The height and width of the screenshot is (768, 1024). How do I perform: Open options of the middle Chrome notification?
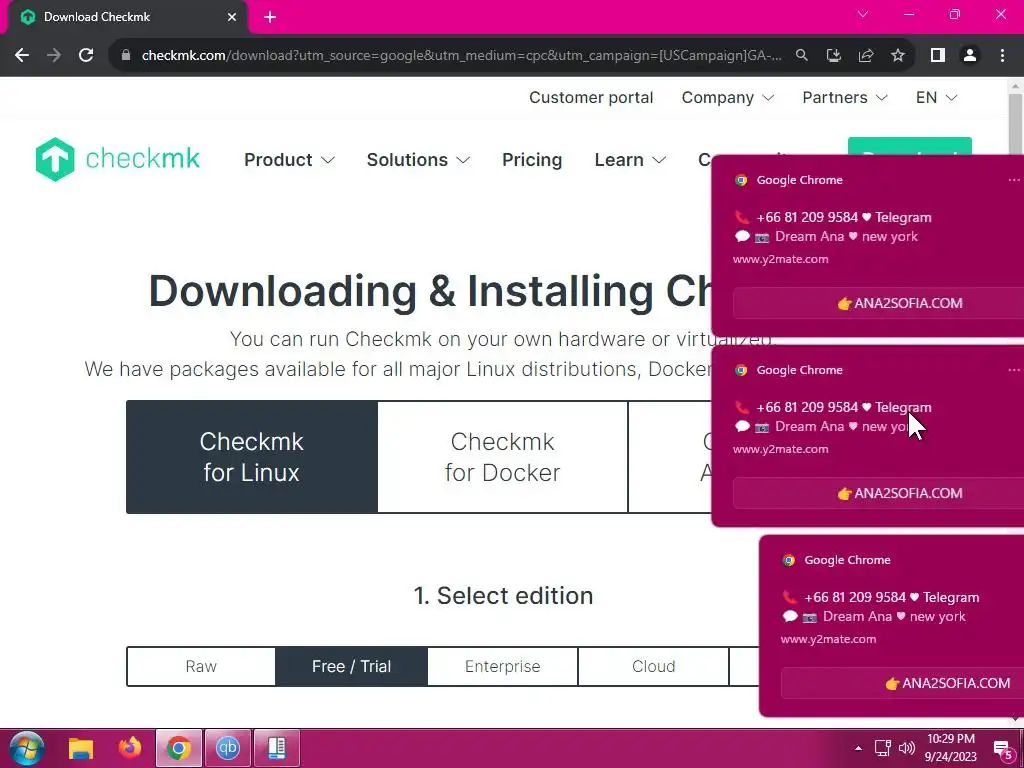(1014, 370)
